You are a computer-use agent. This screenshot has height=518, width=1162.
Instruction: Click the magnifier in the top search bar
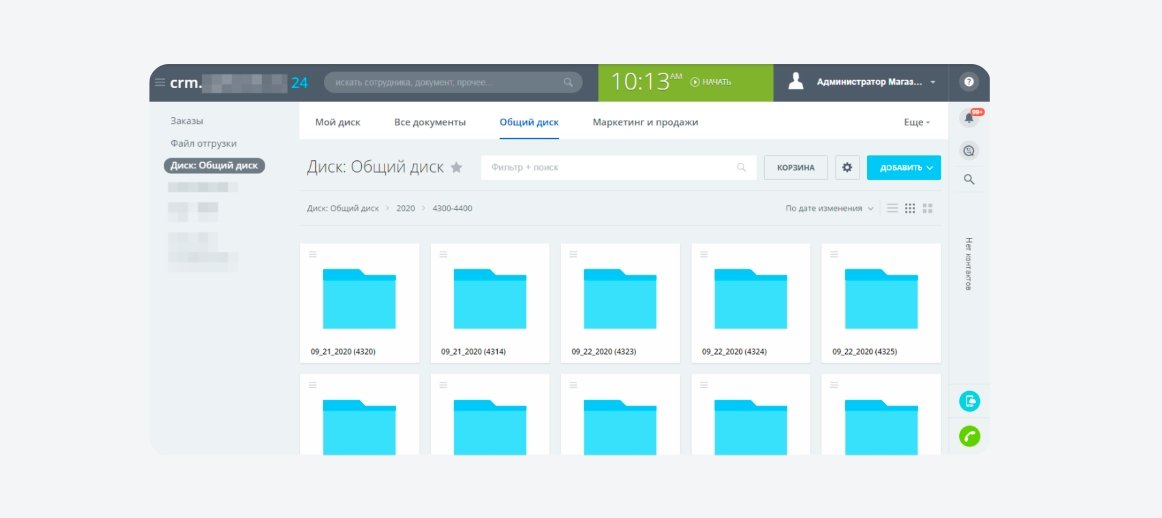coord(568,82)
